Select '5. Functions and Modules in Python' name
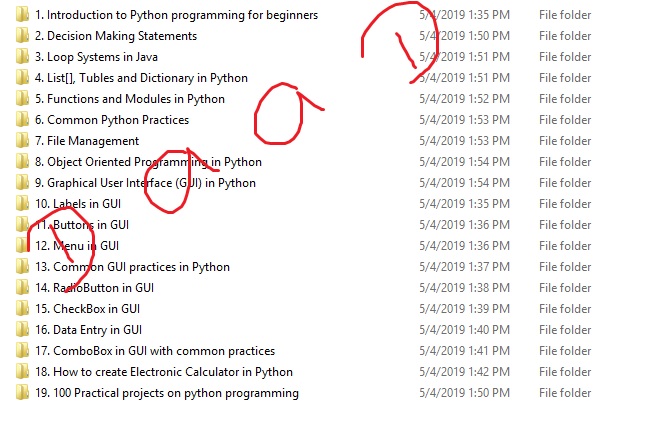The image size is (661, 427). [130, 99]
